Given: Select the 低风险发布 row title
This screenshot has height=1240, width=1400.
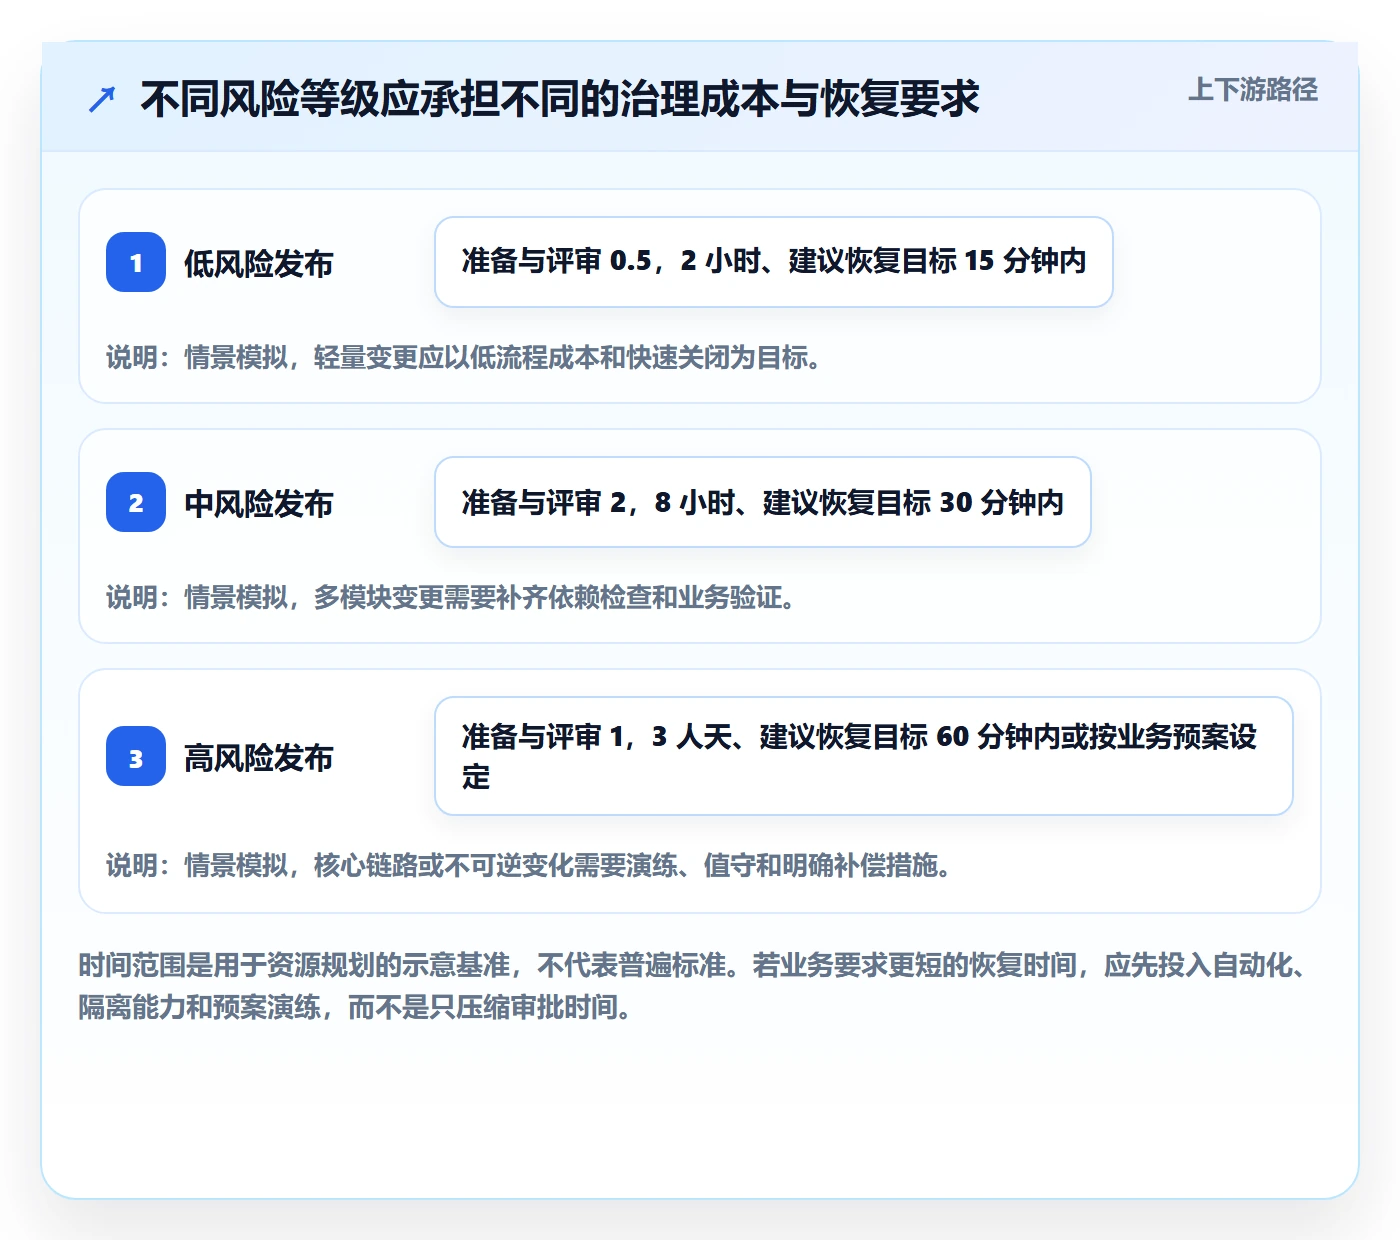Looking at the screenshot, I should (x=259, y=263).
